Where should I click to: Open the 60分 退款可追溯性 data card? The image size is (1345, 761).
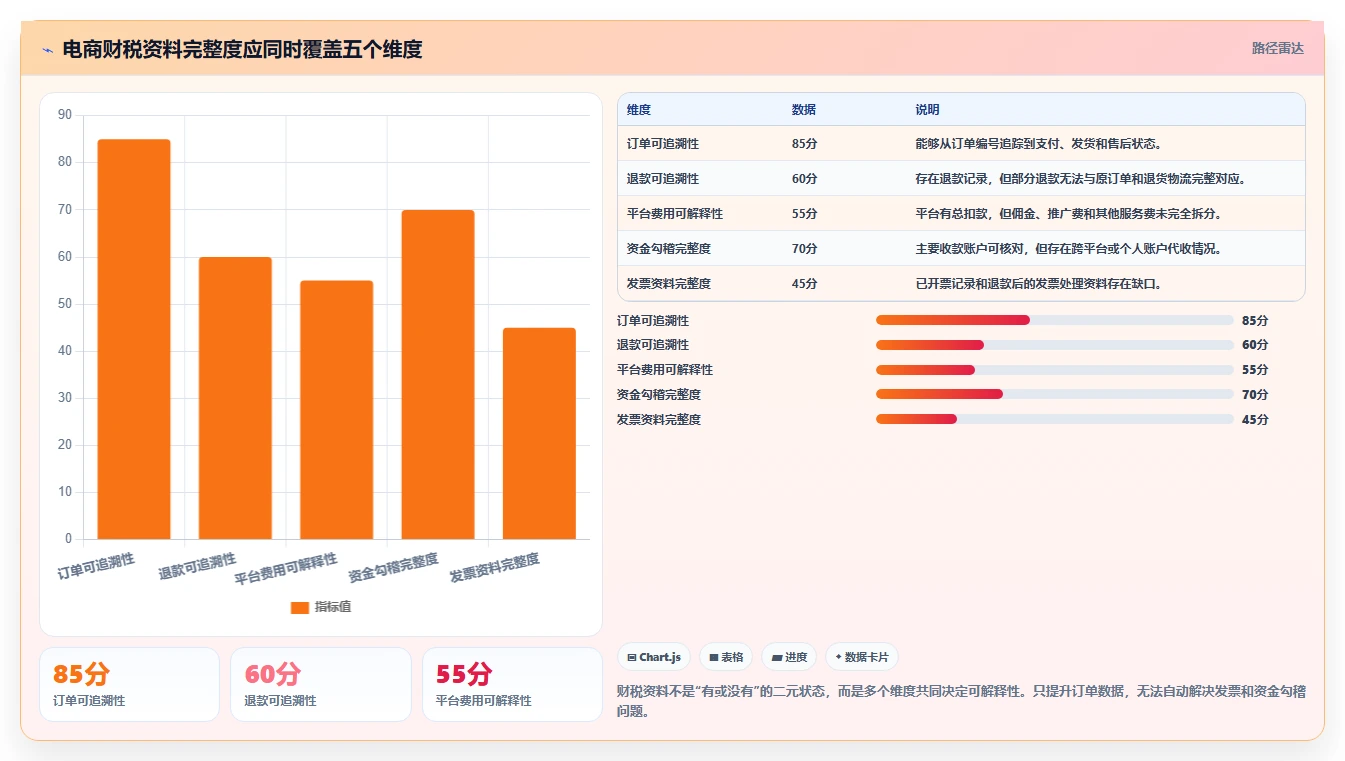321,684
